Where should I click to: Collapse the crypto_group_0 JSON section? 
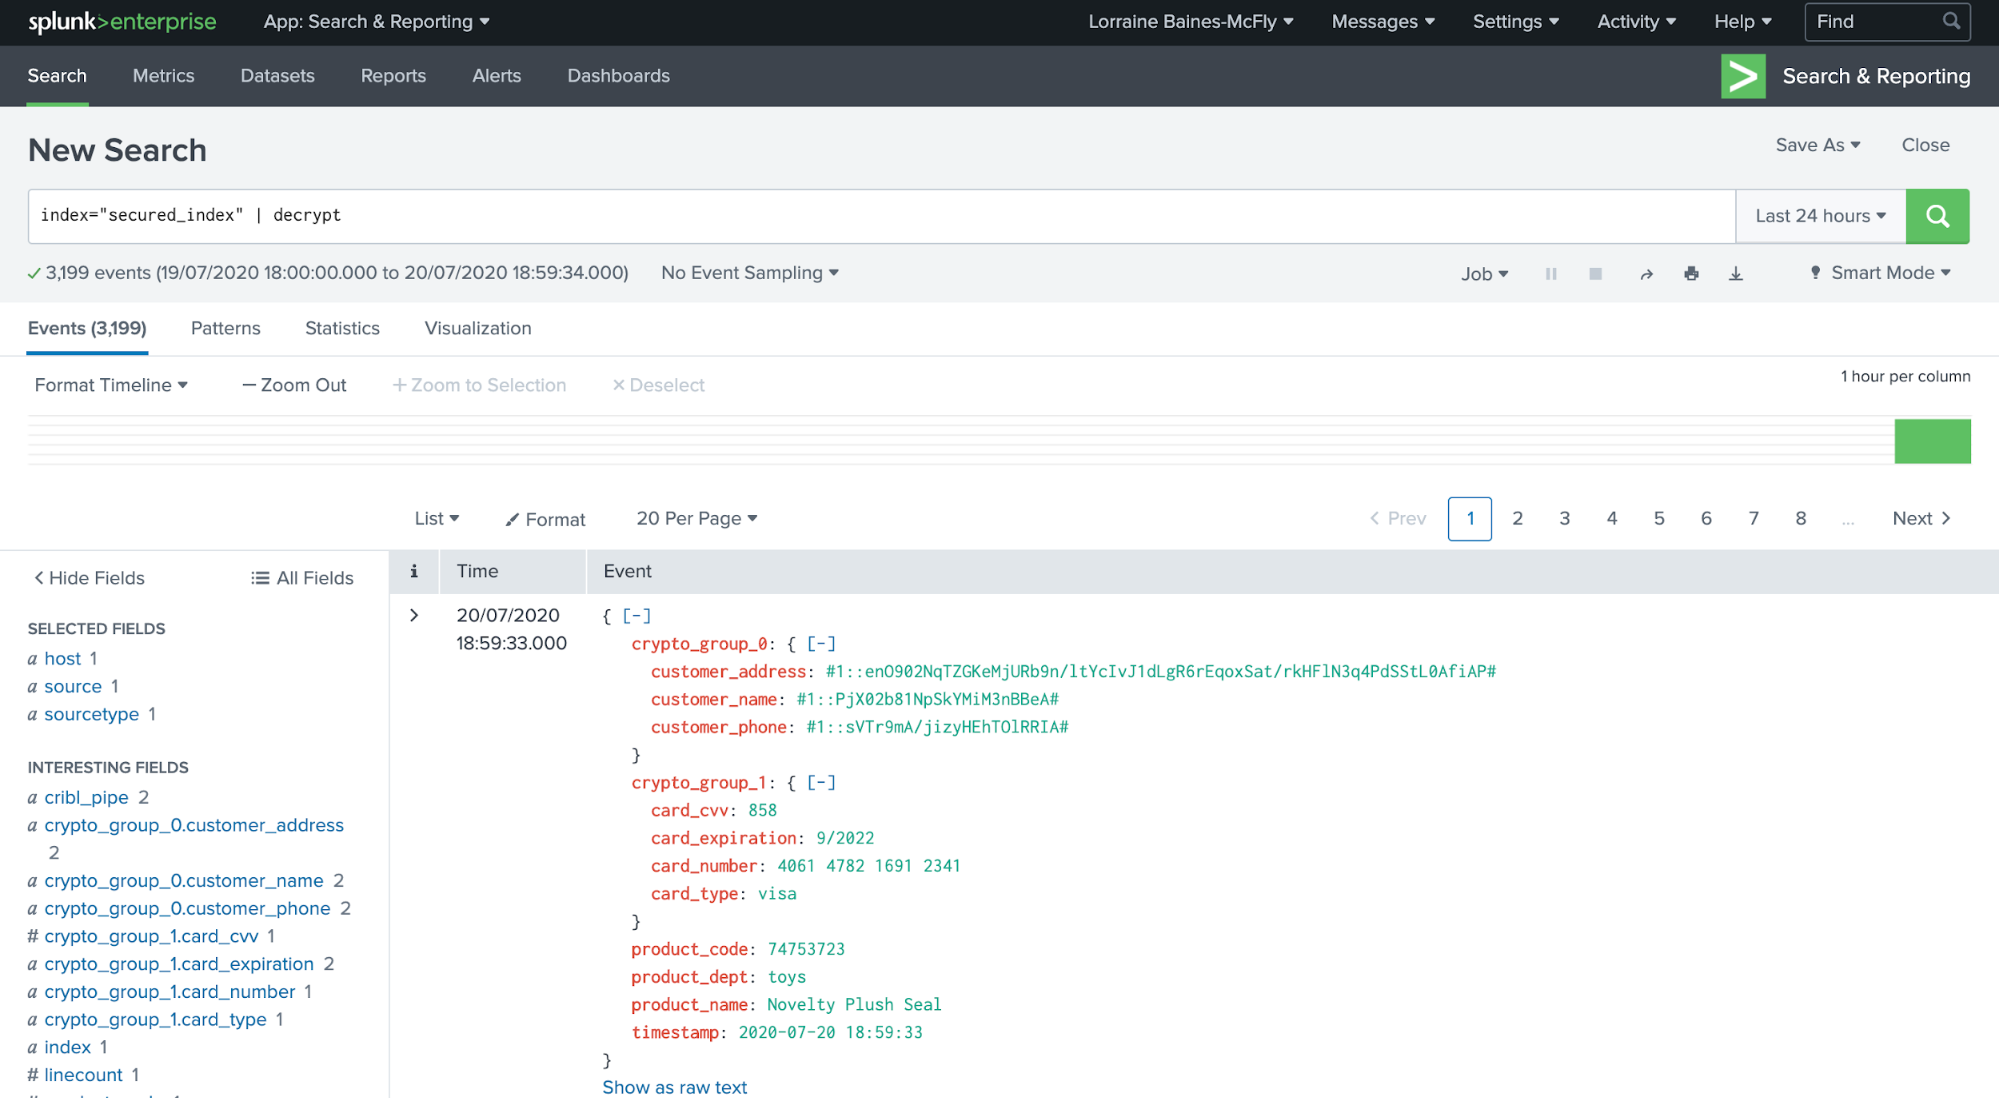[x=821, y=644]
